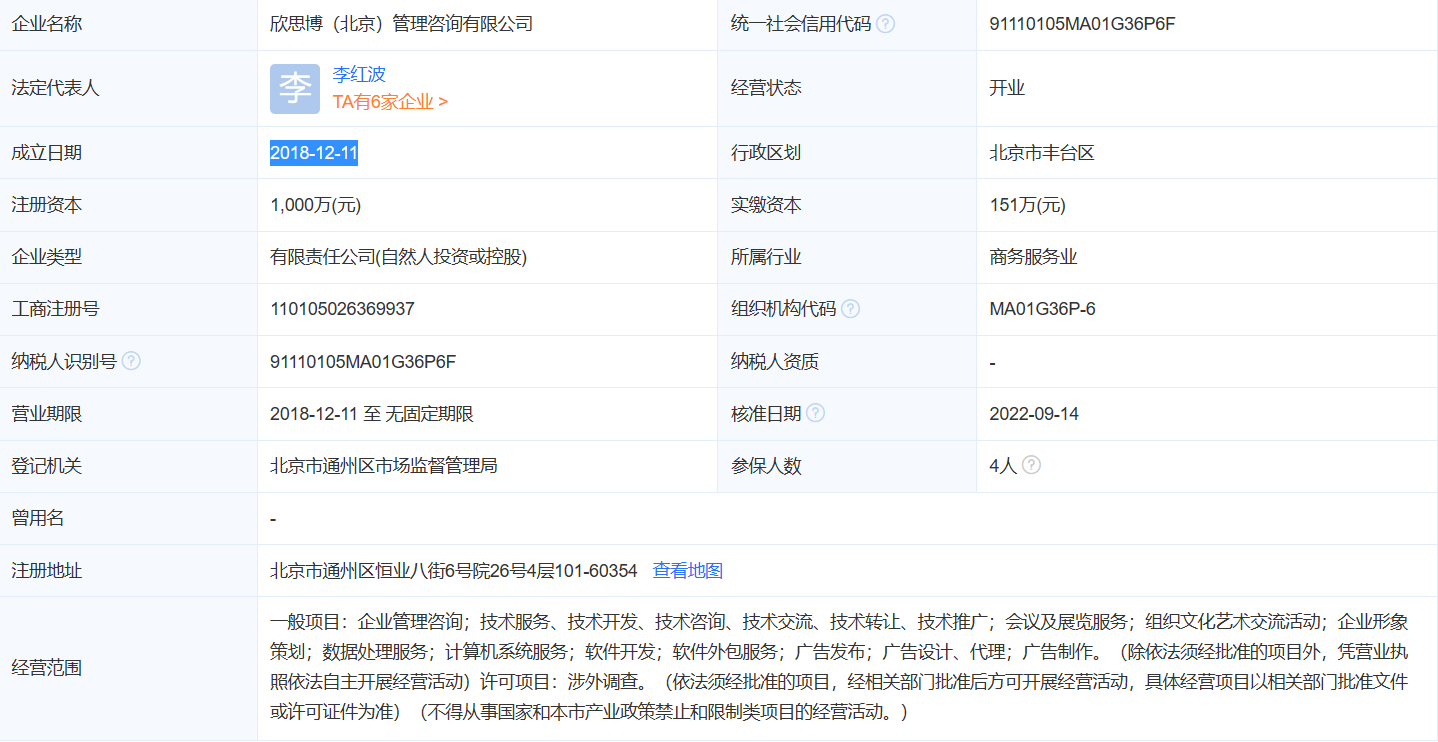Click the 李 avatar thumbnail
1438x742 pixels.
point(295,88)
